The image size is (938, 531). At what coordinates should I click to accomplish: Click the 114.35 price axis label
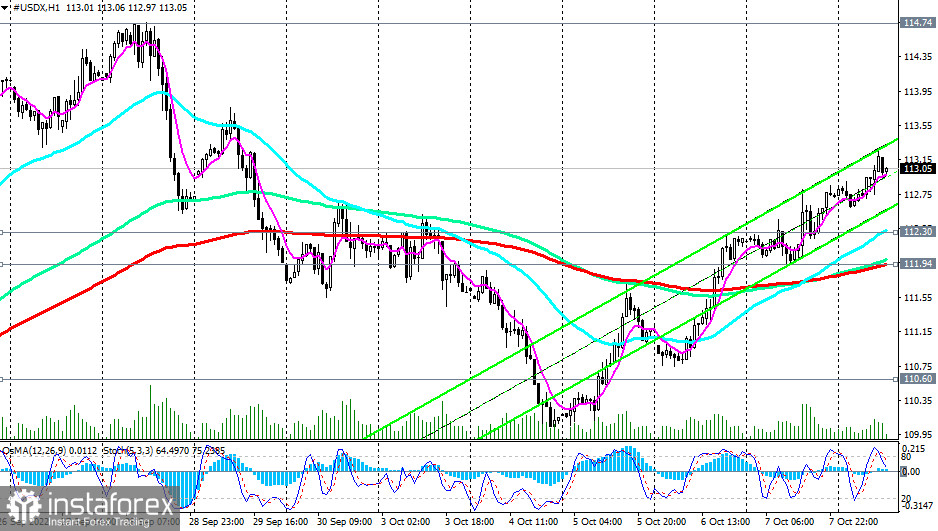(x=918, y=57)
